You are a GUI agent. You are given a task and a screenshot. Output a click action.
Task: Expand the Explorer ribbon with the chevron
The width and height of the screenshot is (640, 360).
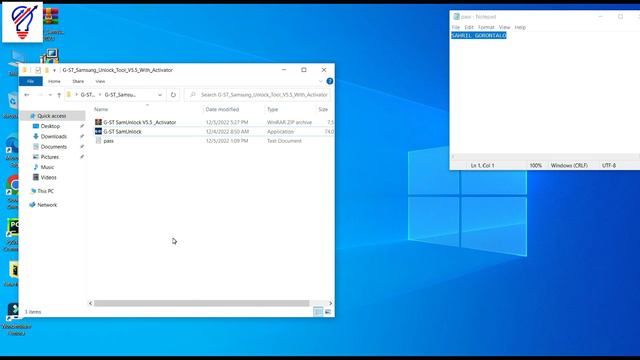click(x=320, y=81)
